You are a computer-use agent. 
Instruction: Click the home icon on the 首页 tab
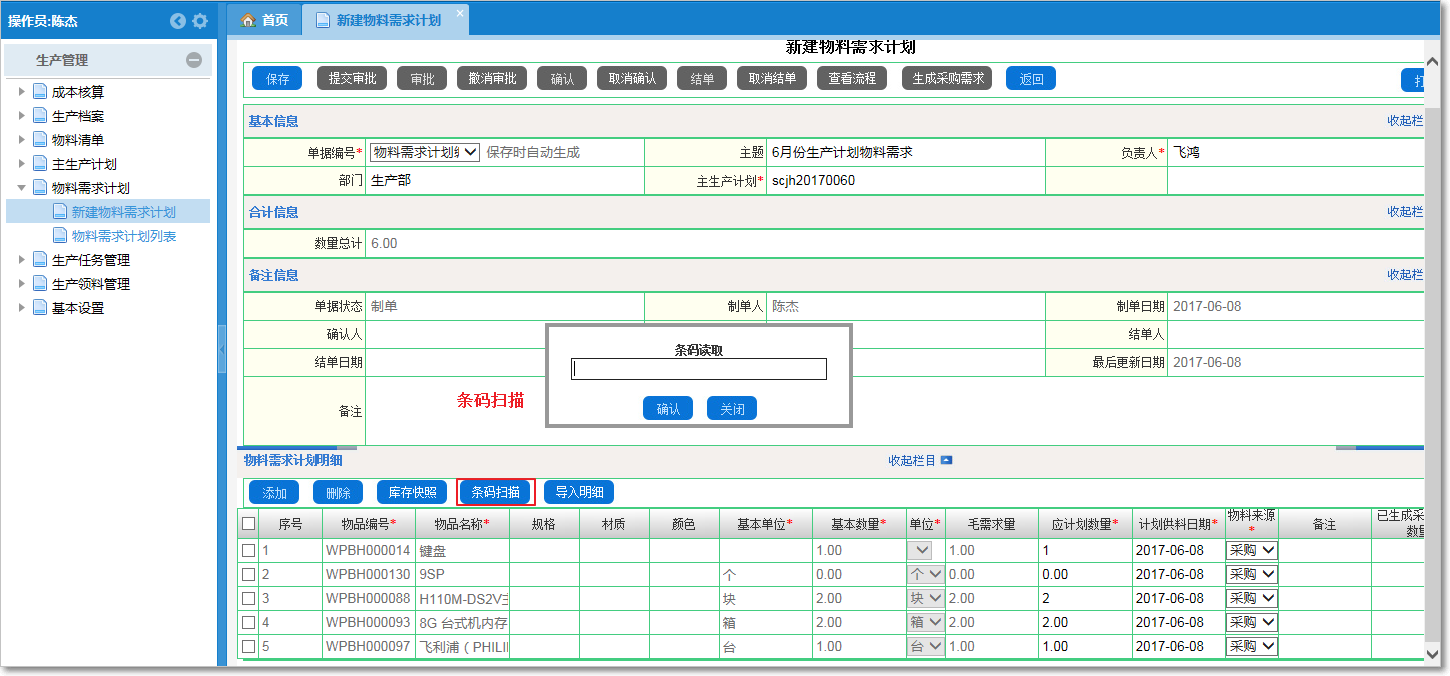(246, 18)
